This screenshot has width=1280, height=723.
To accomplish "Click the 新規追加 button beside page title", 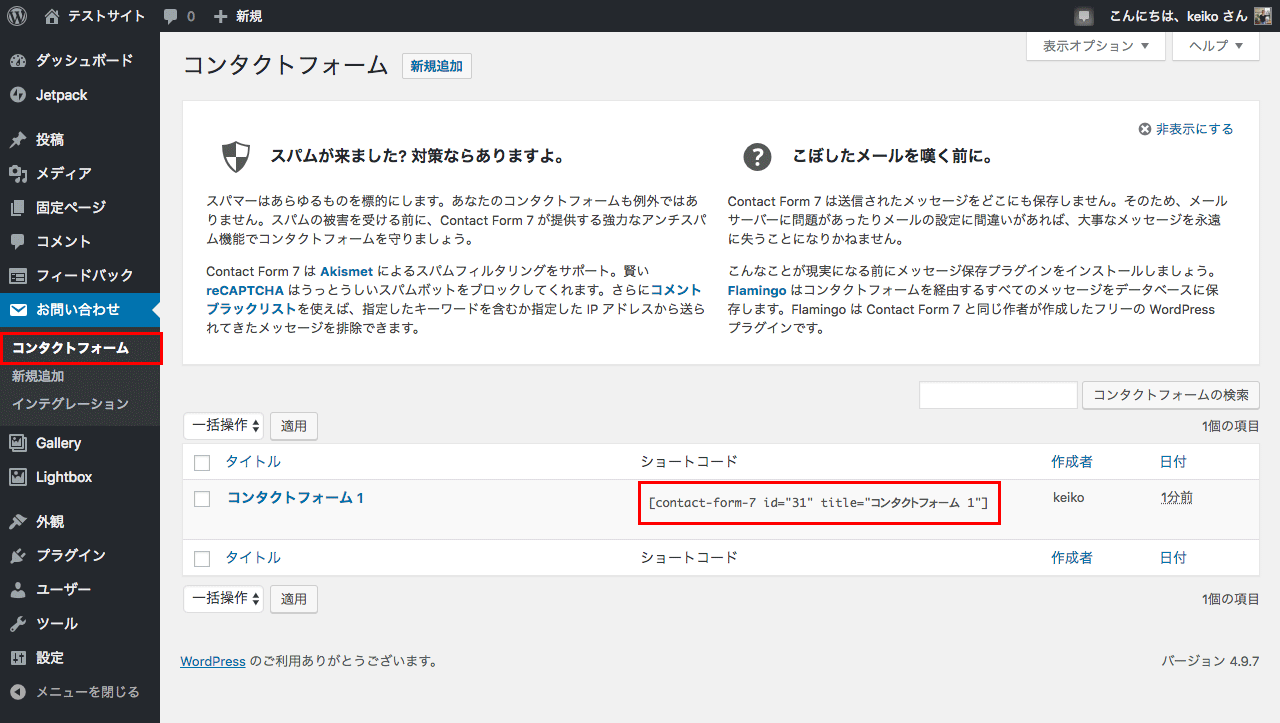I will pos(437,67).
